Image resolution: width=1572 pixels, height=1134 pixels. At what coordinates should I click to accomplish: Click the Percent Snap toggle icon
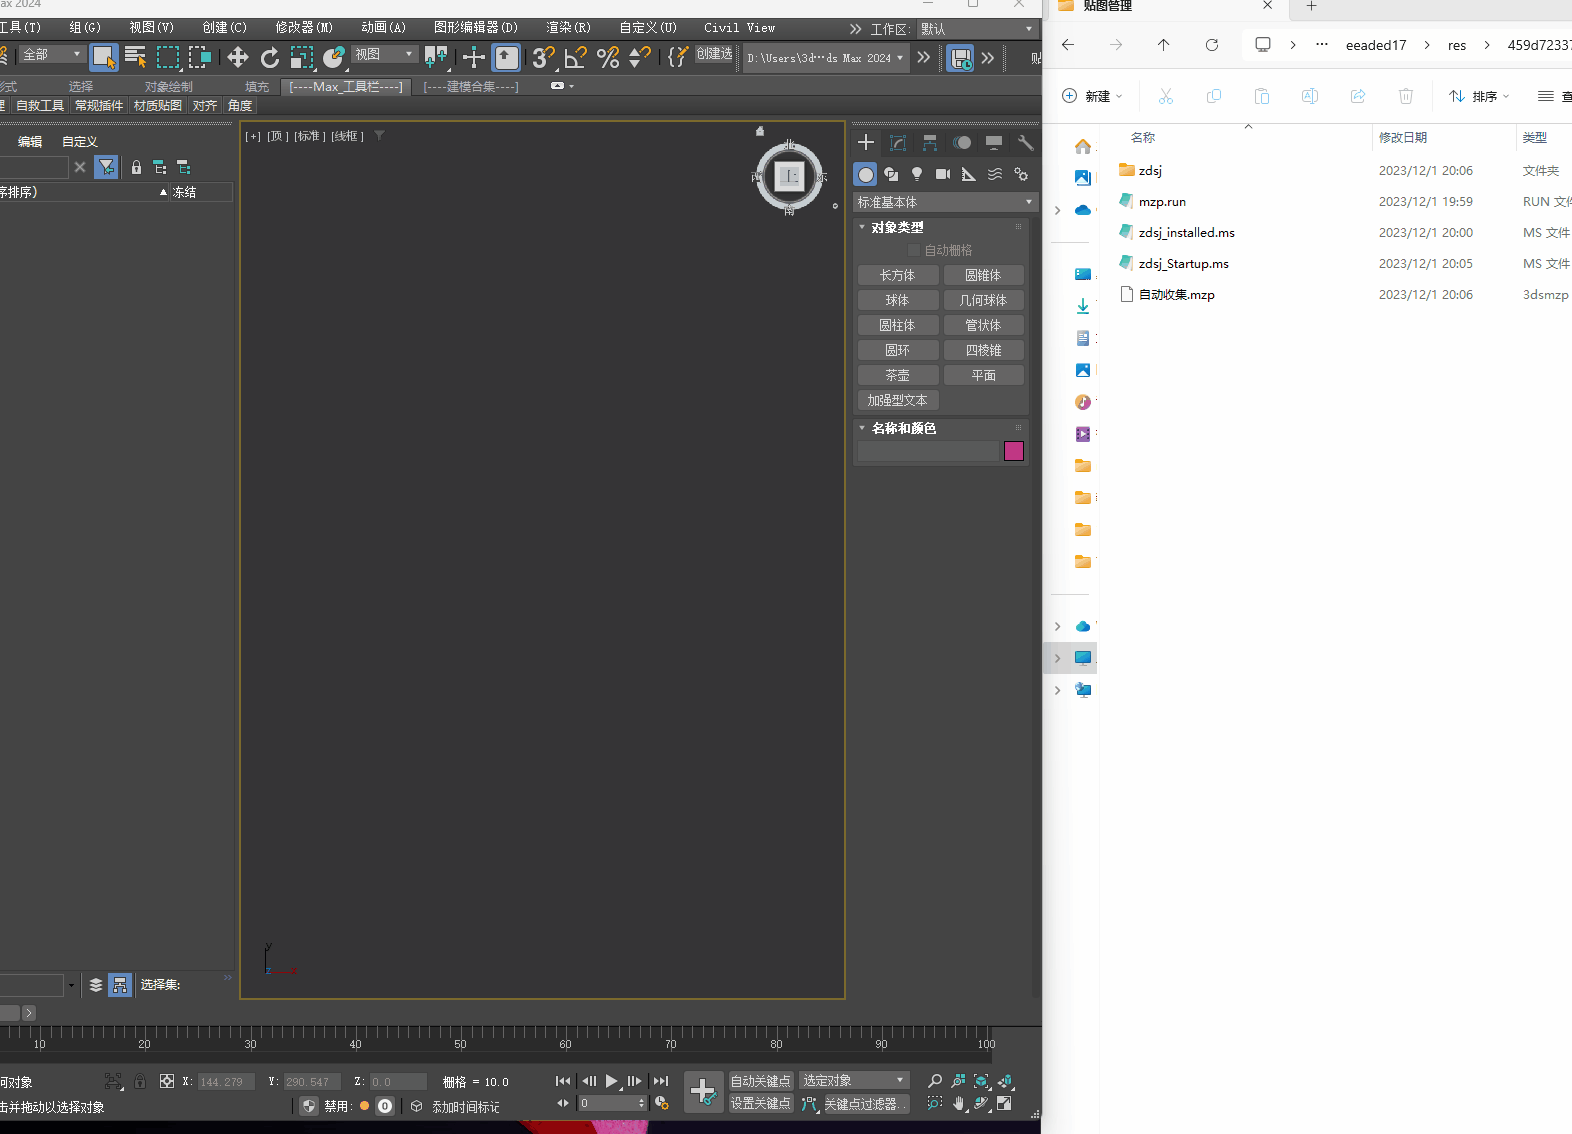point(608,57)
